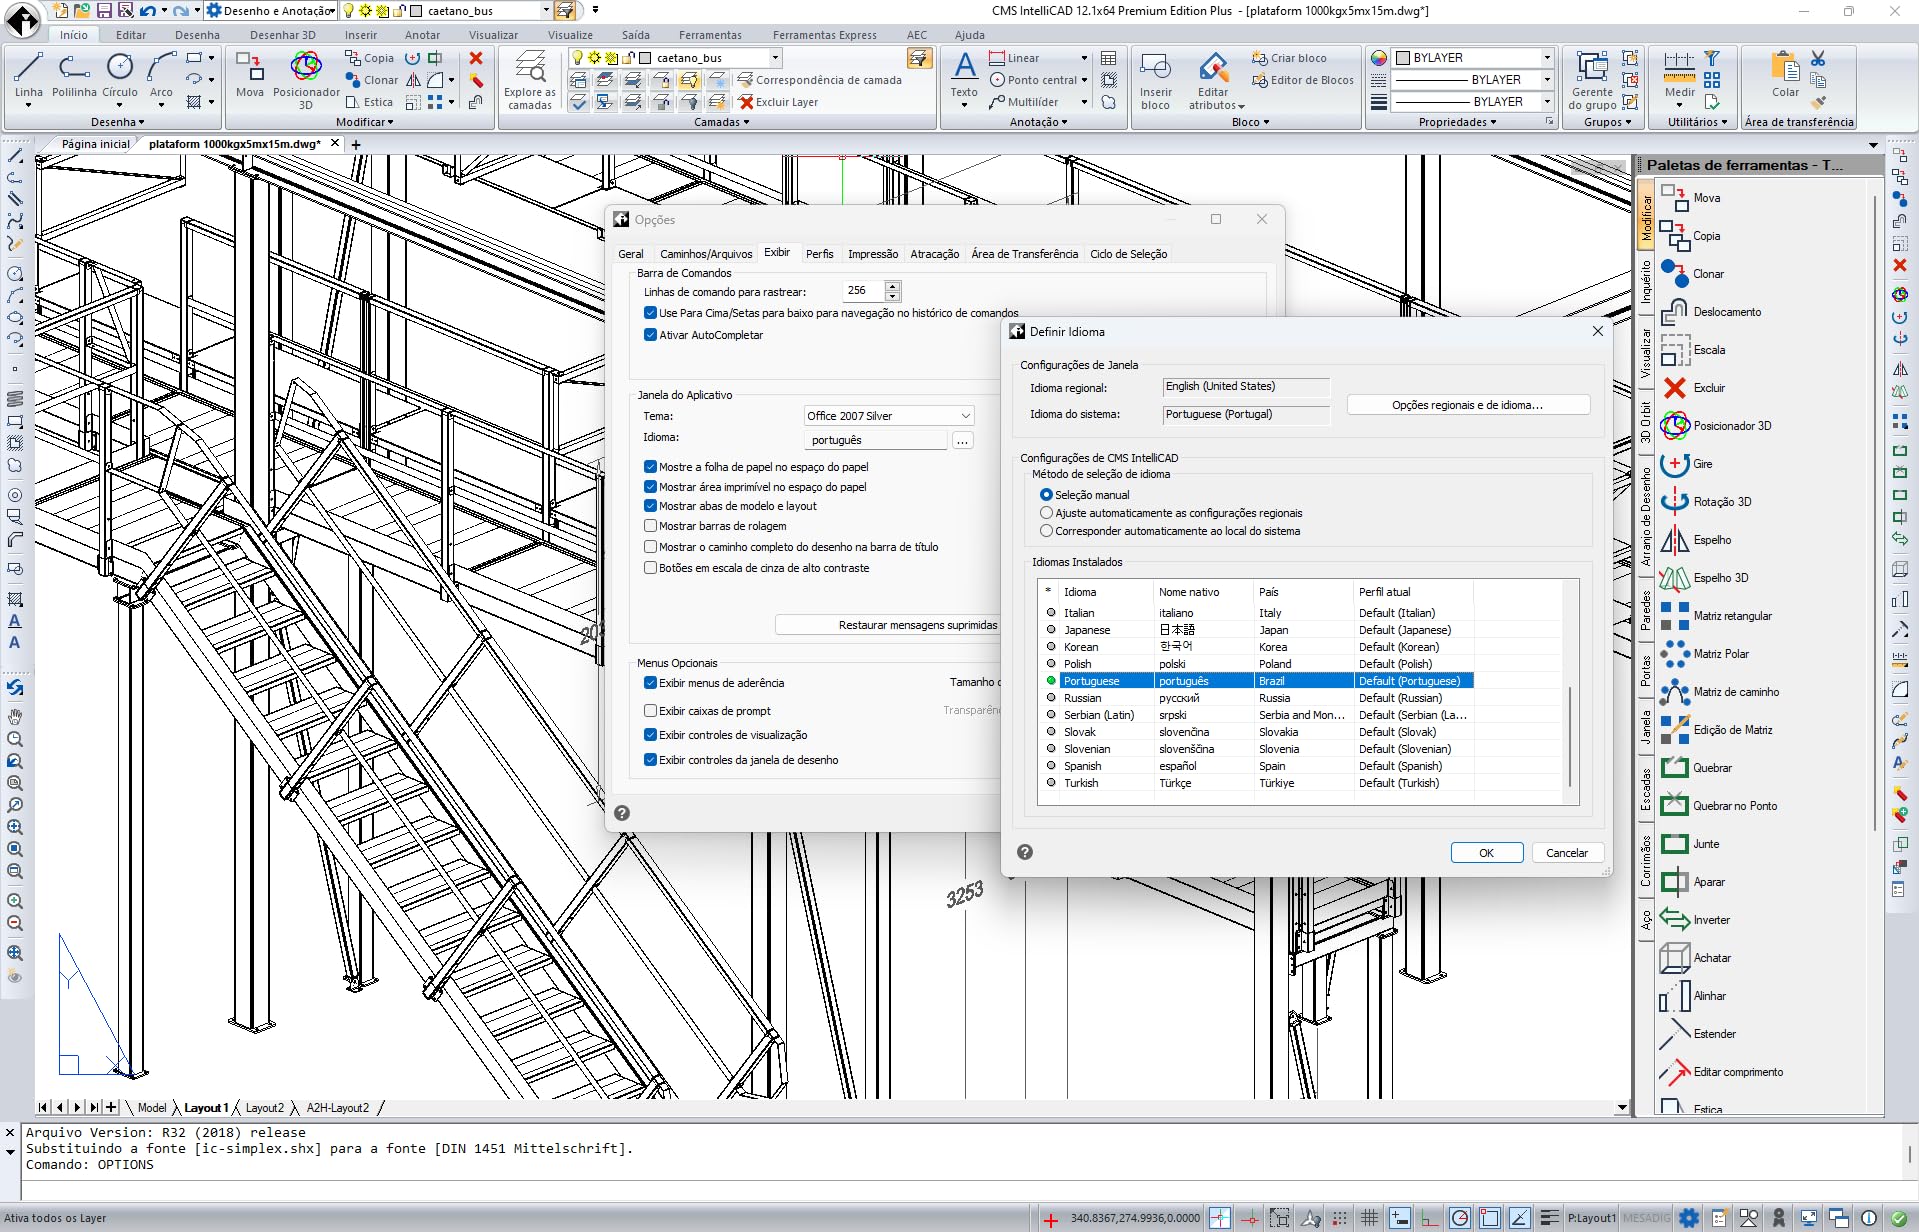Select Aparar in tool palette
This screenshot has width=1919, height=1232.
tap(1693, 882)
